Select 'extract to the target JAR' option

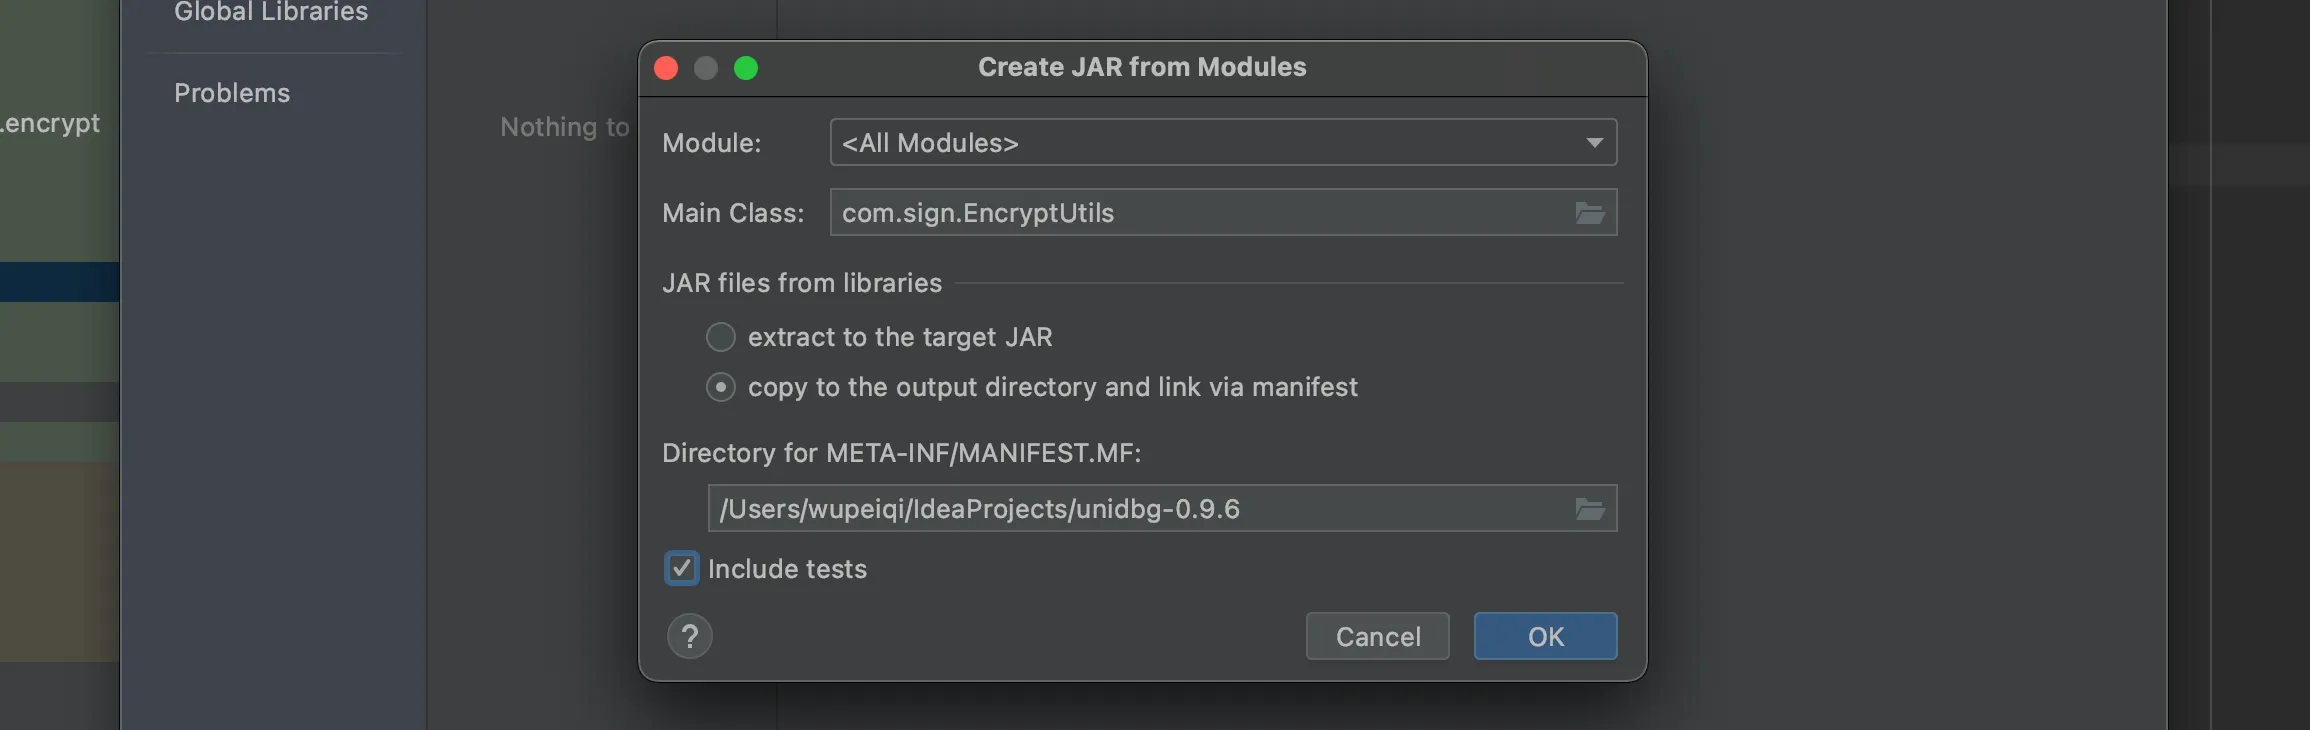[721, 337]
